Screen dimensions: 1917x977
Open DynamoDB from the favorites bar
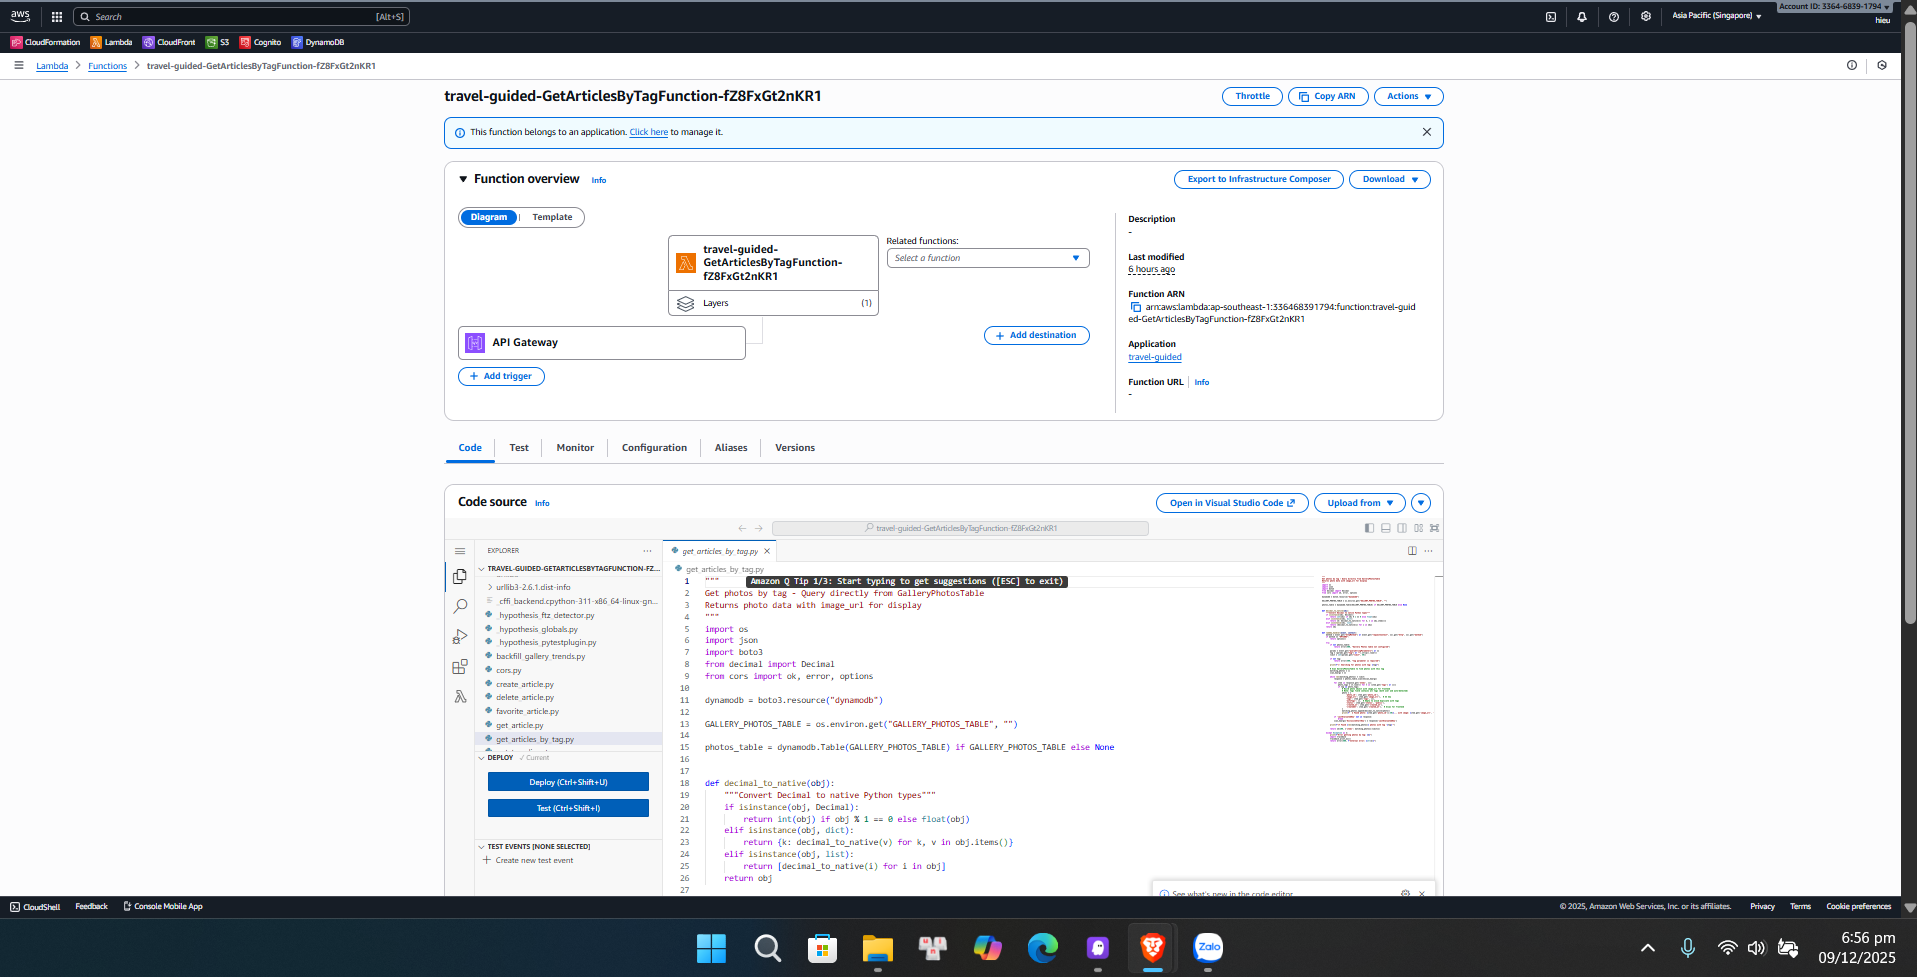[x=318, y=42]
